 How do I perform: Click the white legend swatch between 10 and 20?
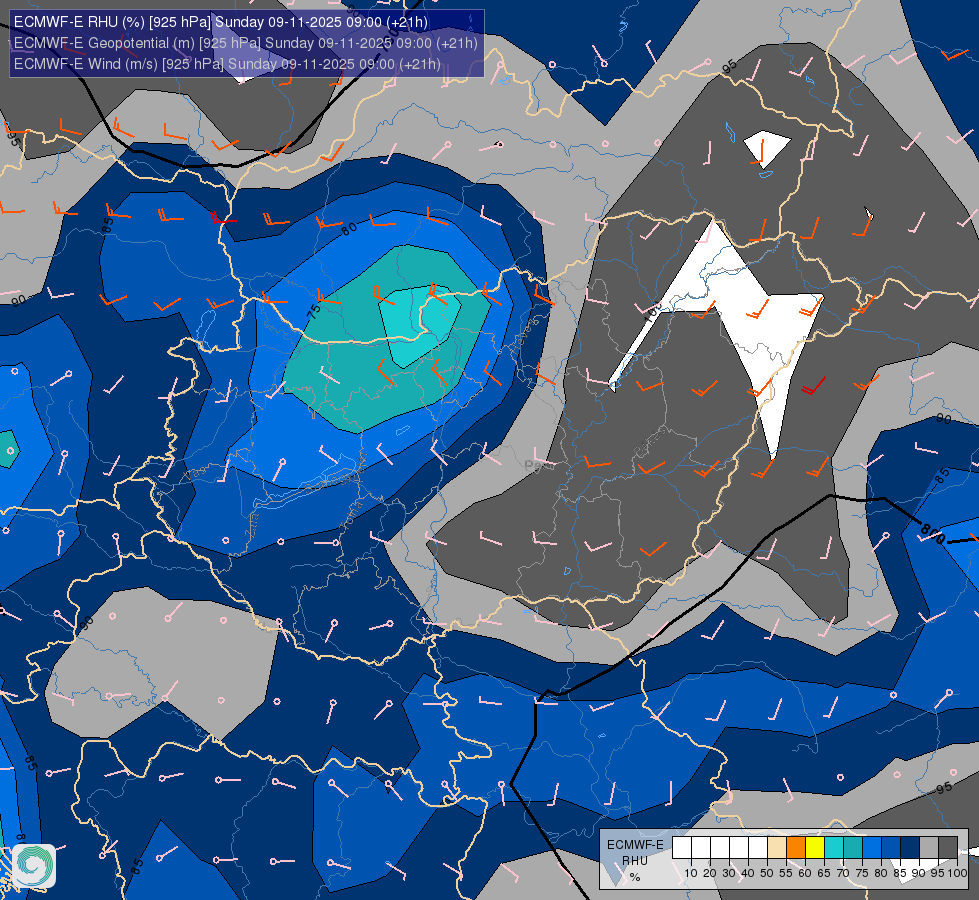pos(701,848)
